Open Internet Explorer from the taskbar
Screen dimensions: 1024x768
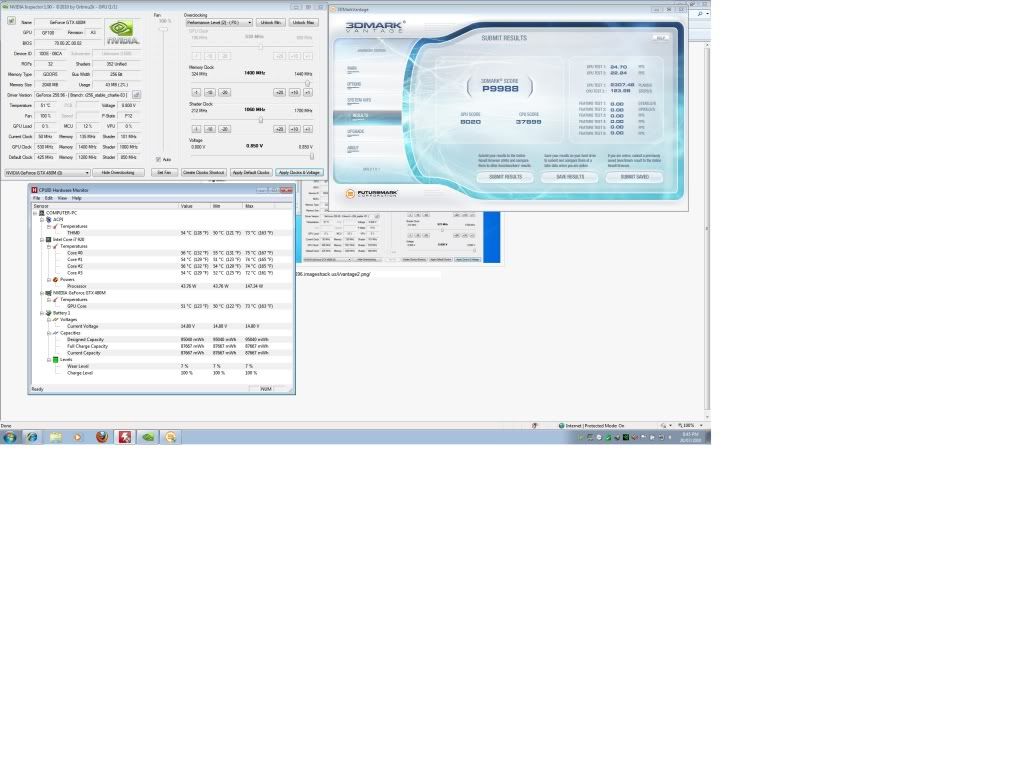pos(31,437)
